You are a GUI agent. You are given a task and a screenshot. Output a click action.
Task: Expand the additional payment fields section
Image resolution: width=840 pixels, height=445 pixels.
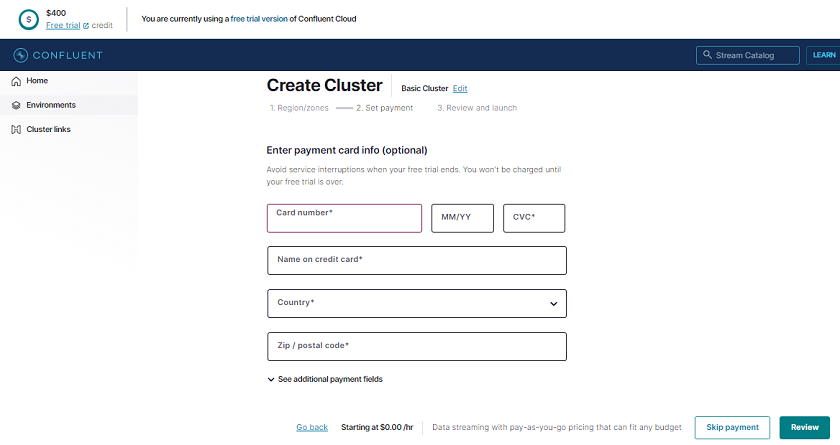point(324,379)
